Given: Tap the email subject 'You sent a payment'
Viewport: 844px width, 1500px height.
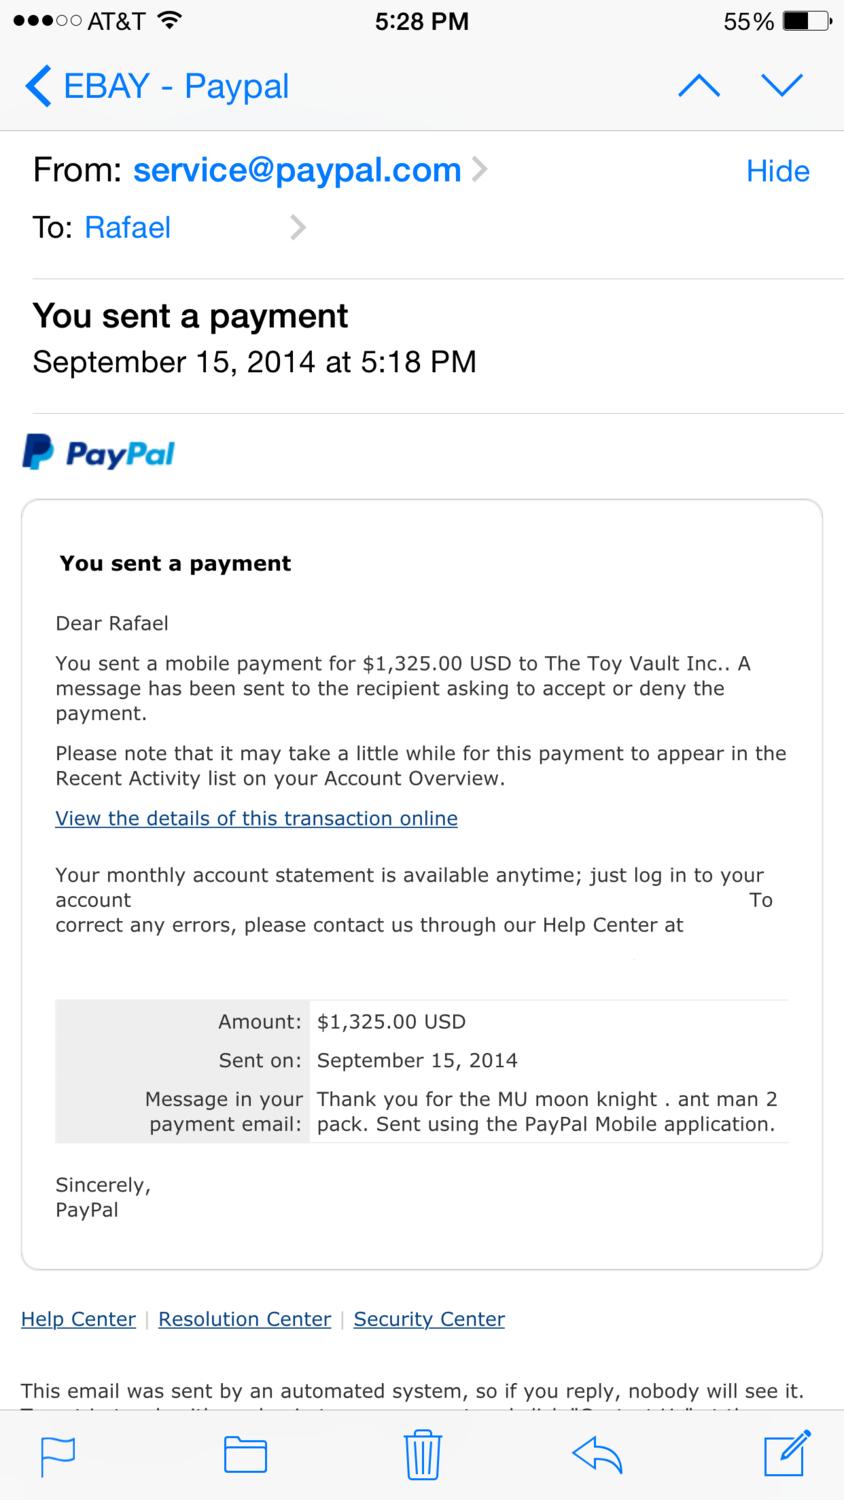Looking at the screenshot, I should (x=190, y=316).
